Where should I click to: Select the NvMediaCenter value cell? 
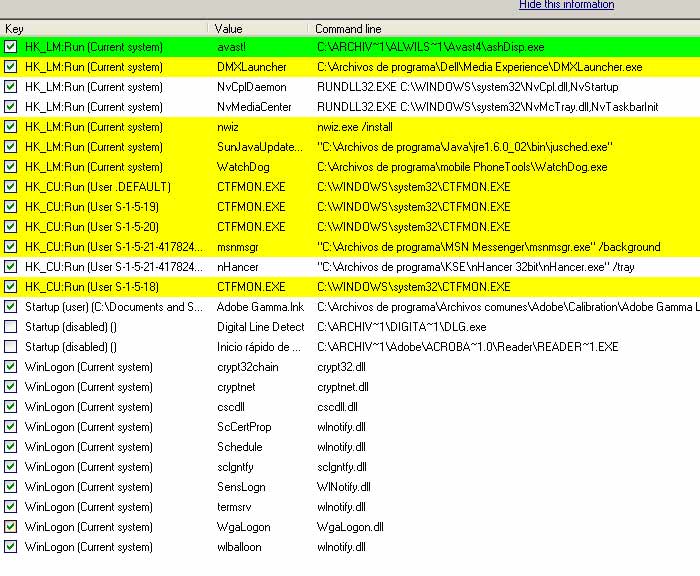pos(254,107)
